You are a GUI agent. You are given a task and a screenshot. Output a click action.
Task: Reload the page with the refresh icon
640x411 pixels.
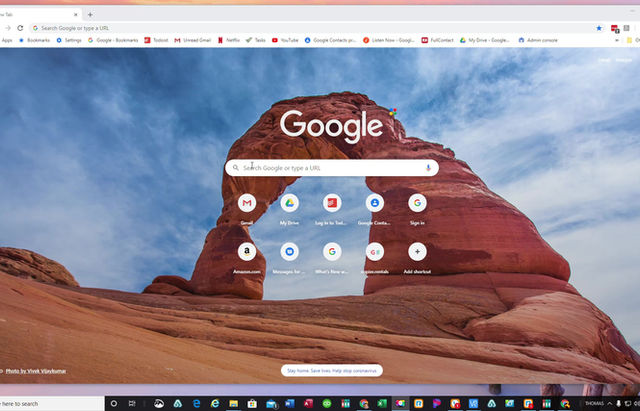[x=20, y=28]
